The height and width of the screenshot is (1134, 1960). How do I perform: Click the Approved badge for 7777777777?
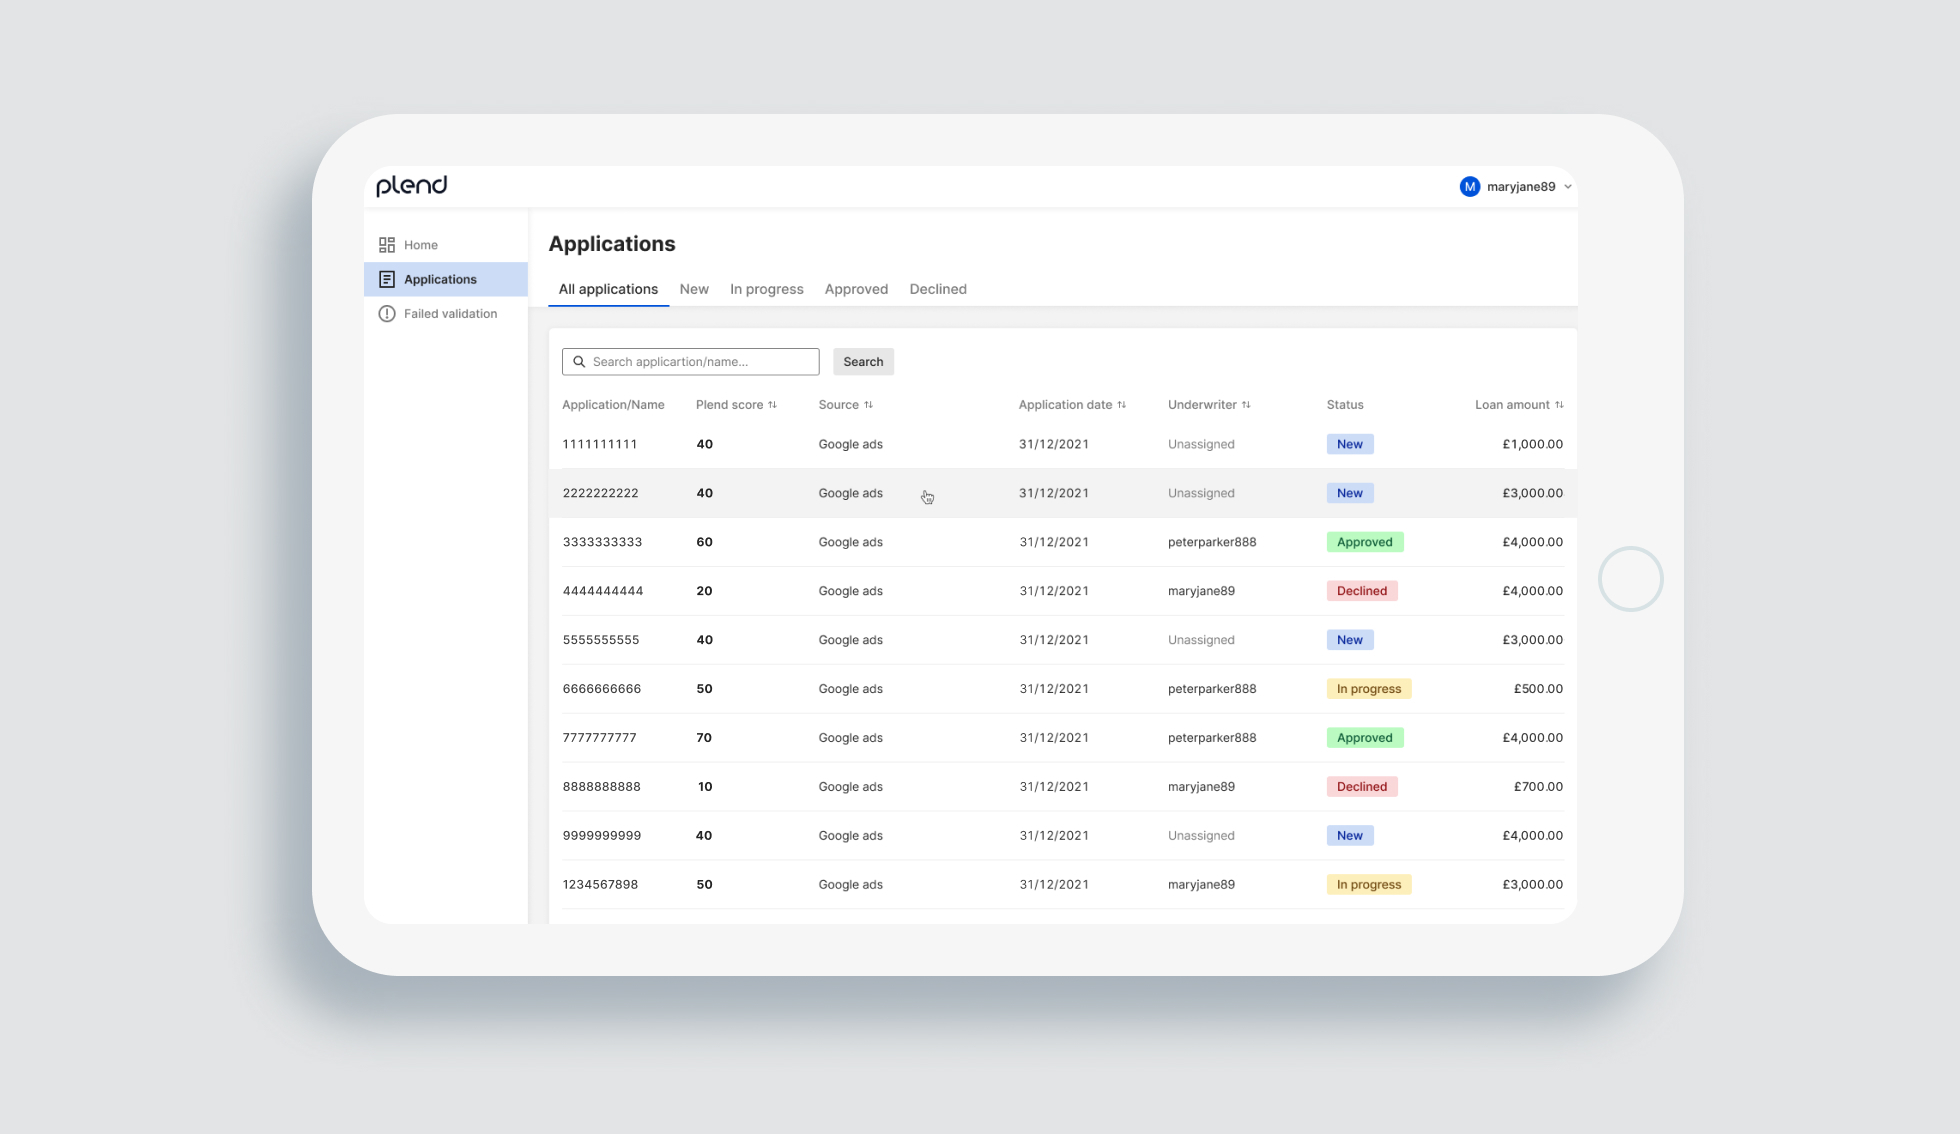[1365, 738]
